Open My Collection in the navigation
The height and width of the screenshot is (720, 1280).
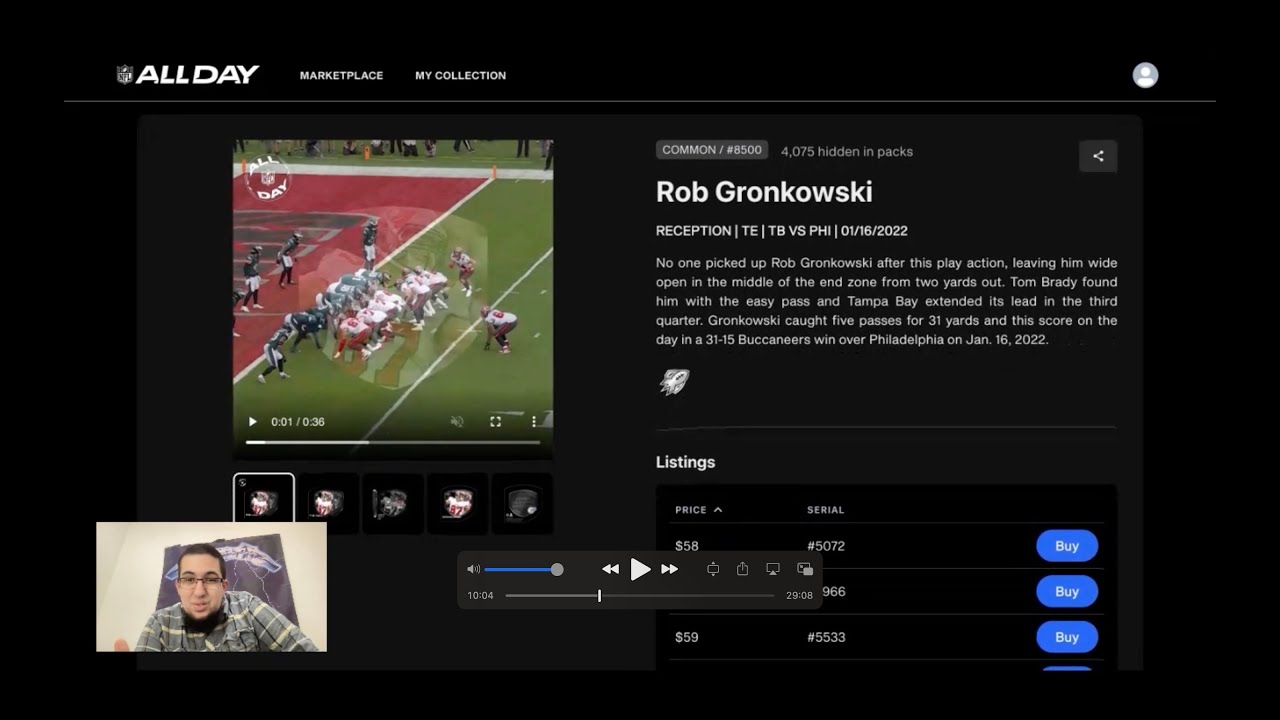(x=461, y=75)
